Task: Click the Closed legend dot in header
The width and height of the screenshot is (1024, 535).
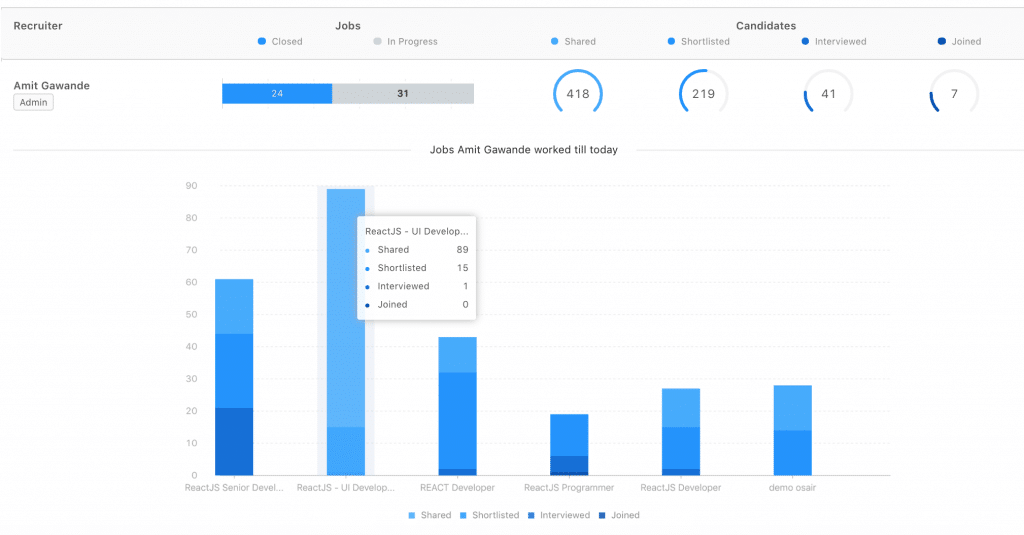Action: click(262, 41)
